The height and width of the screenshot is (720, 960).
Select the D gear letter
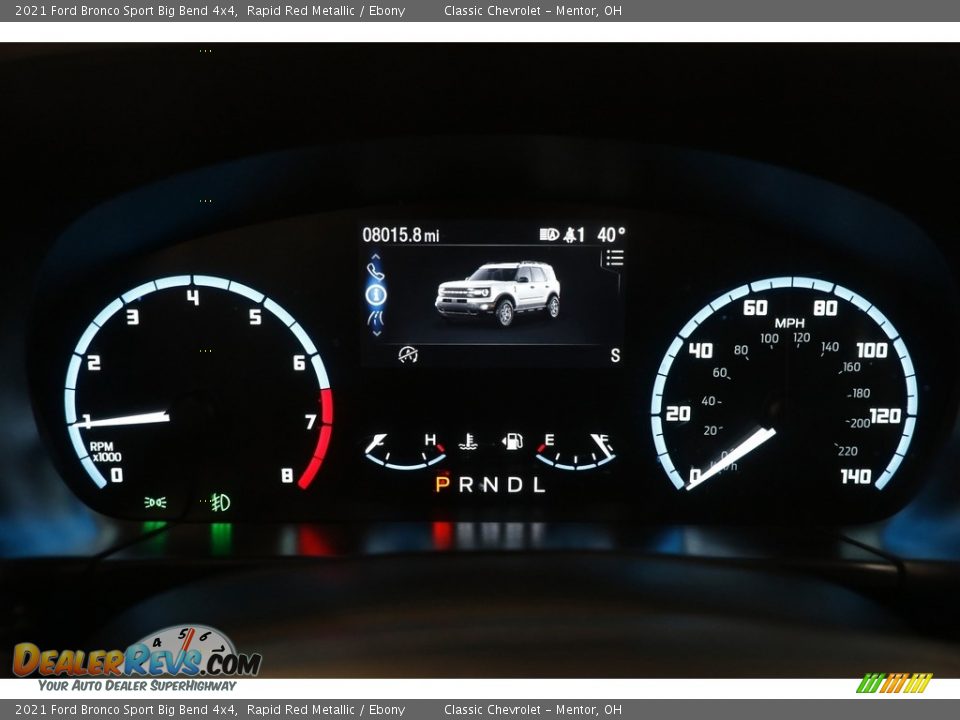pyautogui.click(x=515, y=485)
